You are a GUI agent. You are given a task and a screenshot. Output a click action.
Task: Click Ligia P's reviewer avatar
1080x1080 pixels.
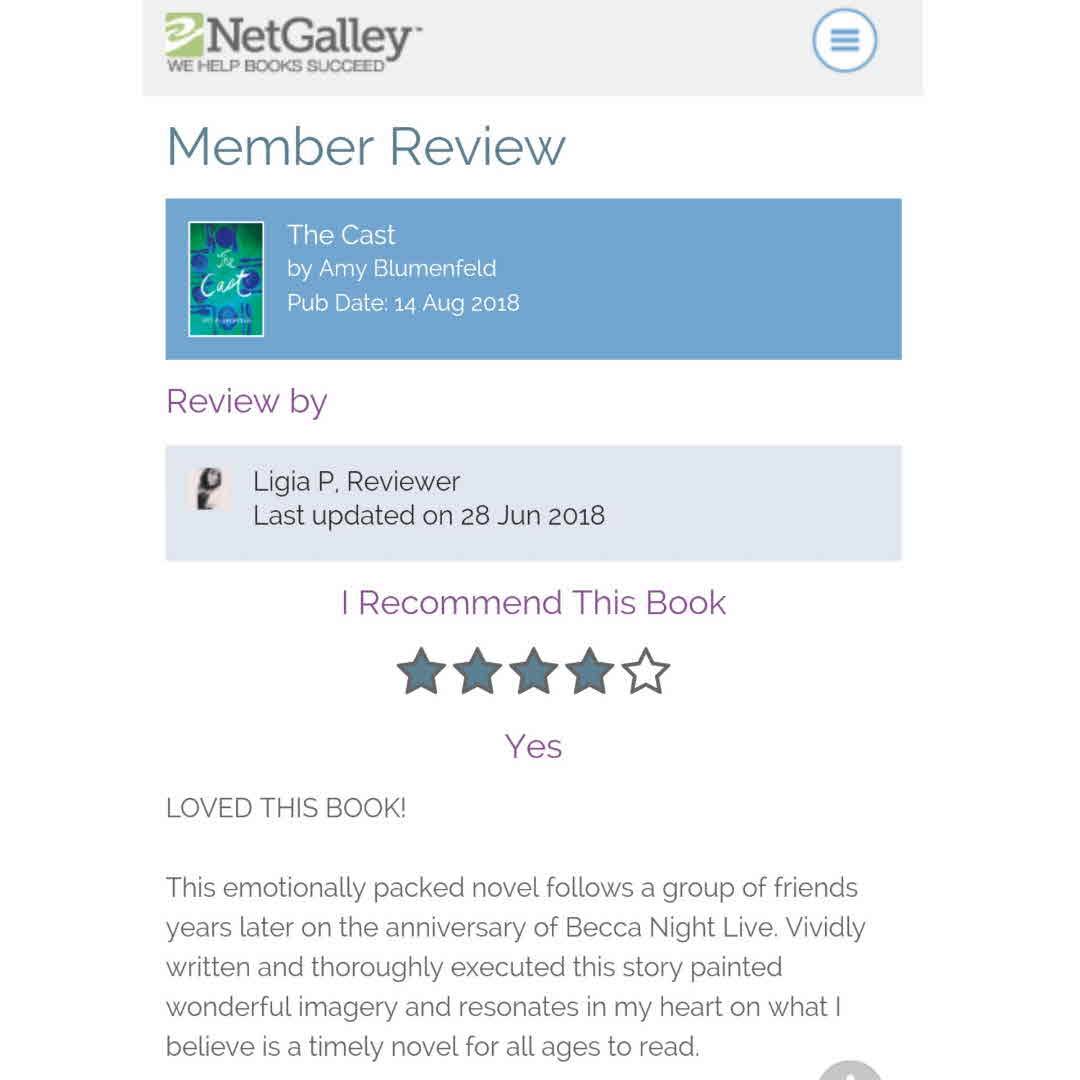(x=209, y=489)
